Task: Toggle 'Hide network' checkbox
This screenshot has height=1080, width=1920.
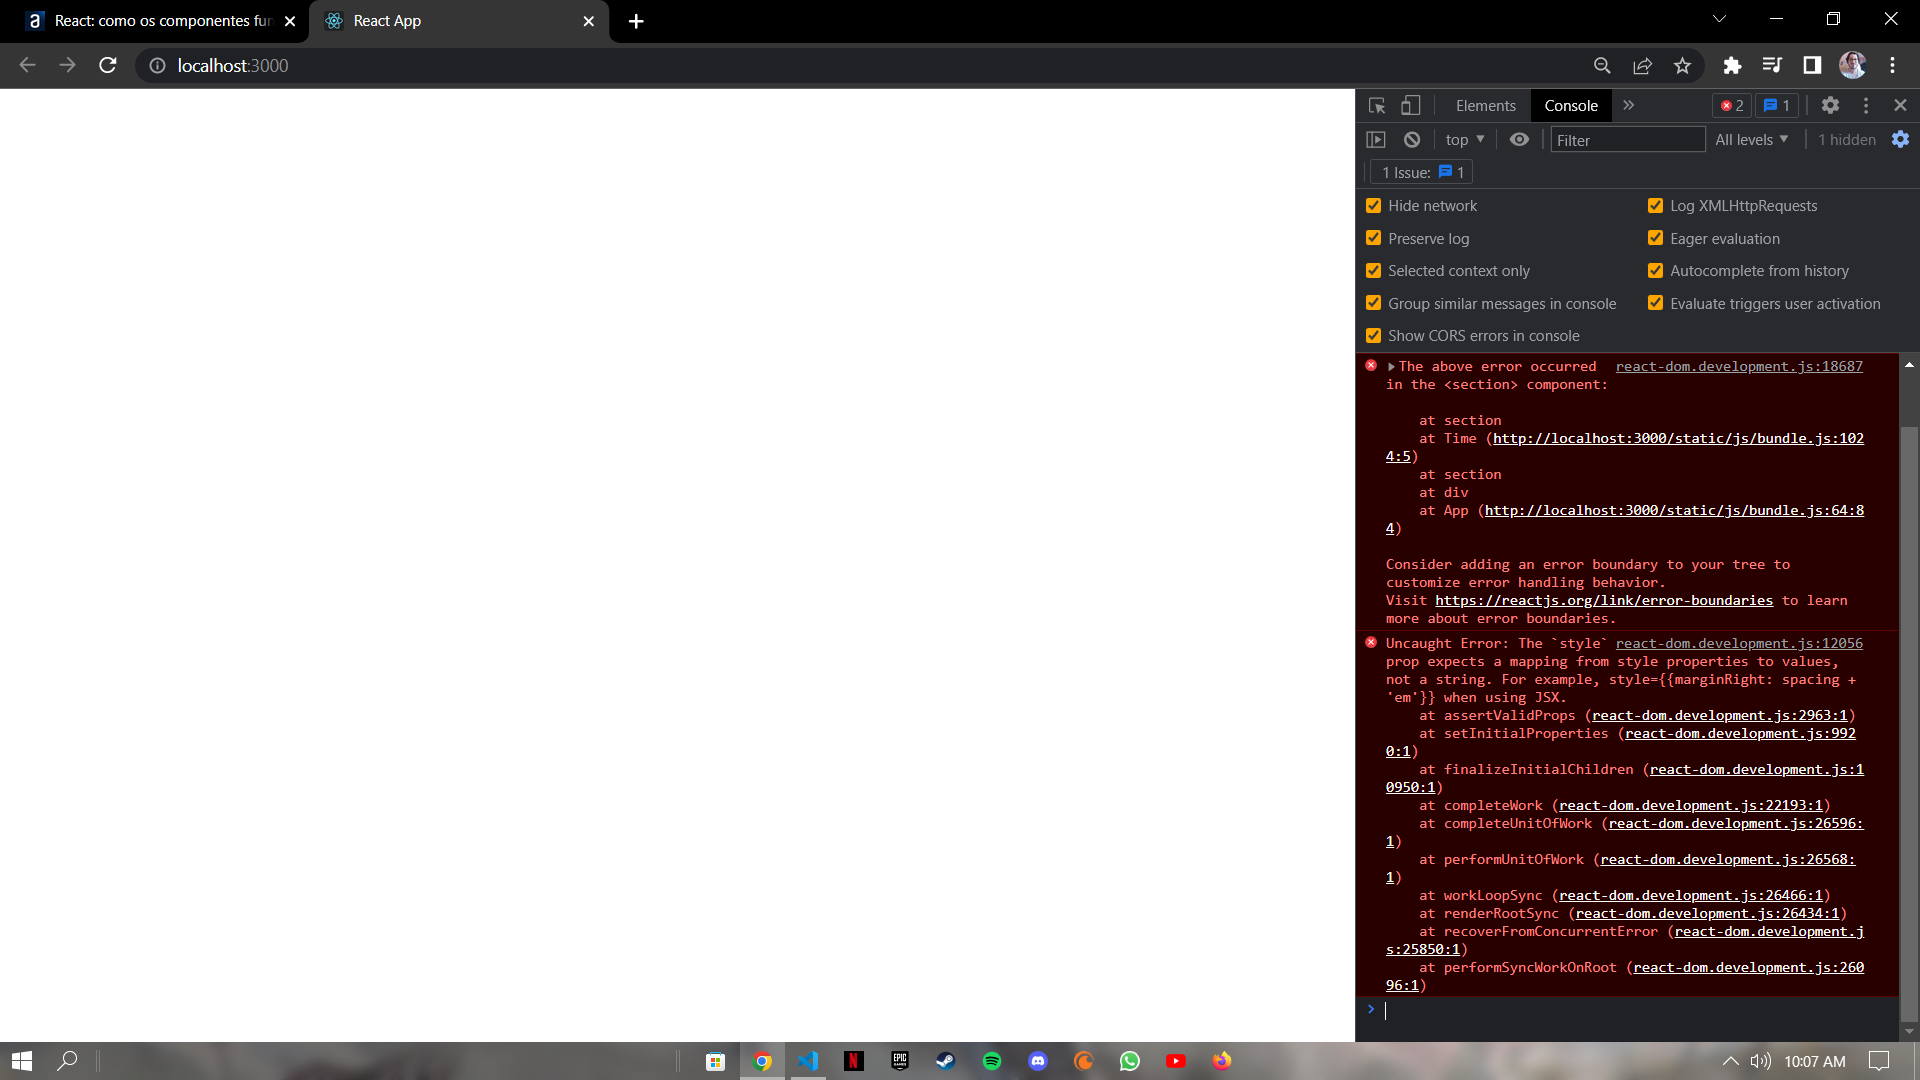Action: pos(1373,204)
